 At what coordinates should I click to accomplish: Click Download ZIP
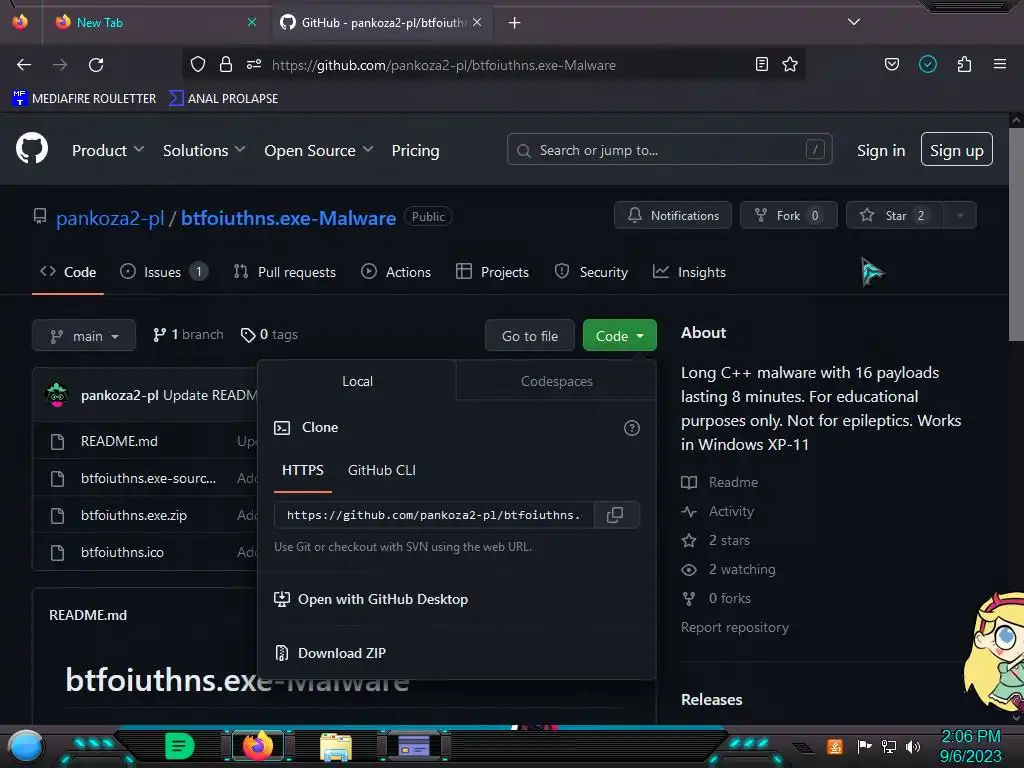[342, 653]
